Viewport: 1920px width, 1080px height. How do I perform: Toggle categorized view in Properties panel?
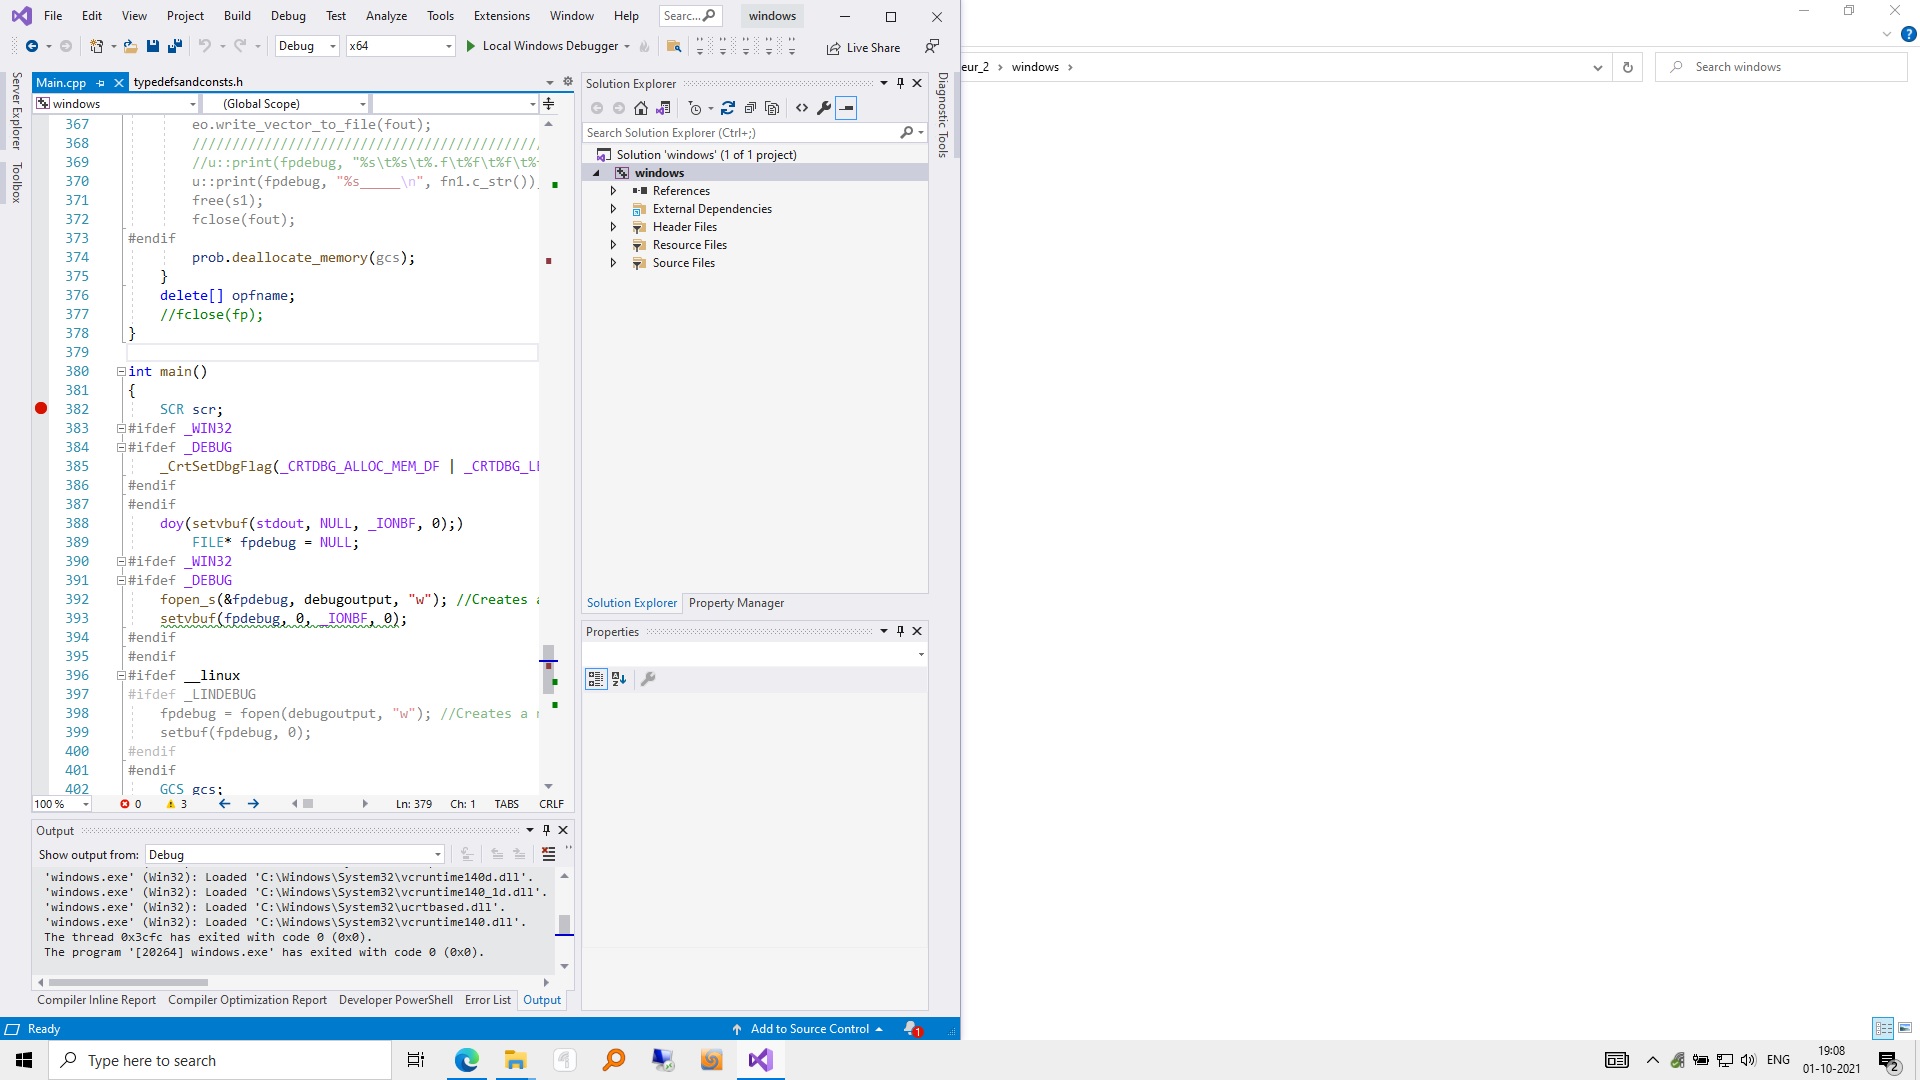(596, 679)
